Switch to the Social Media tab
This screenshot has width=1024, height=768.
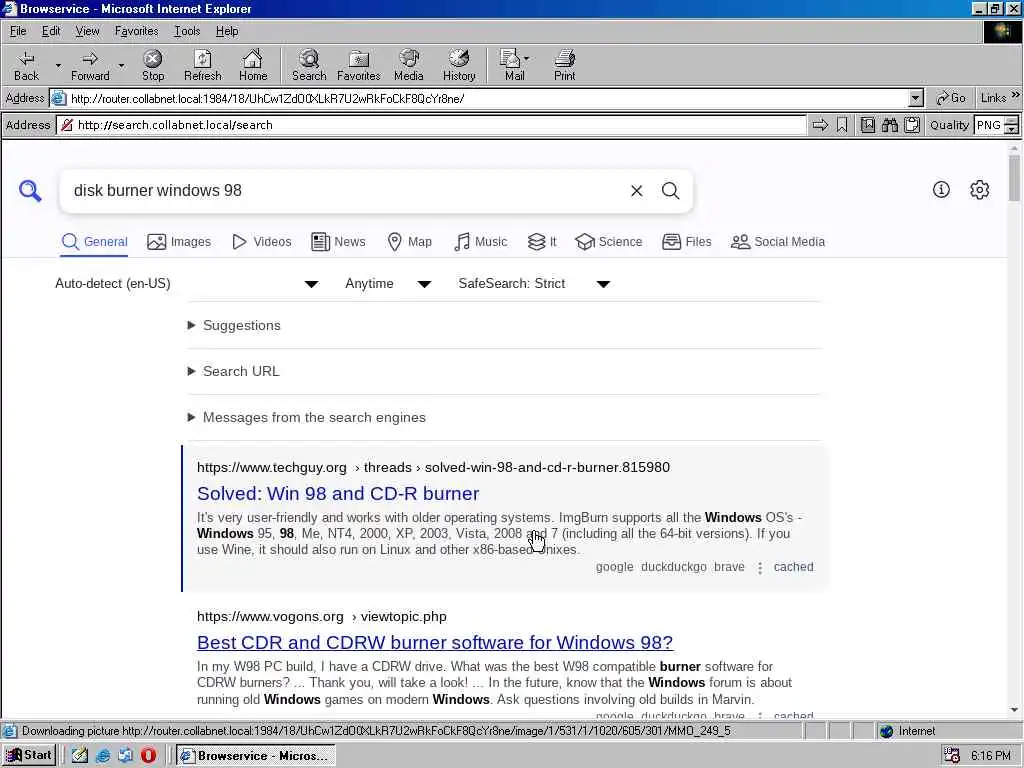click(x=777, y=242)
